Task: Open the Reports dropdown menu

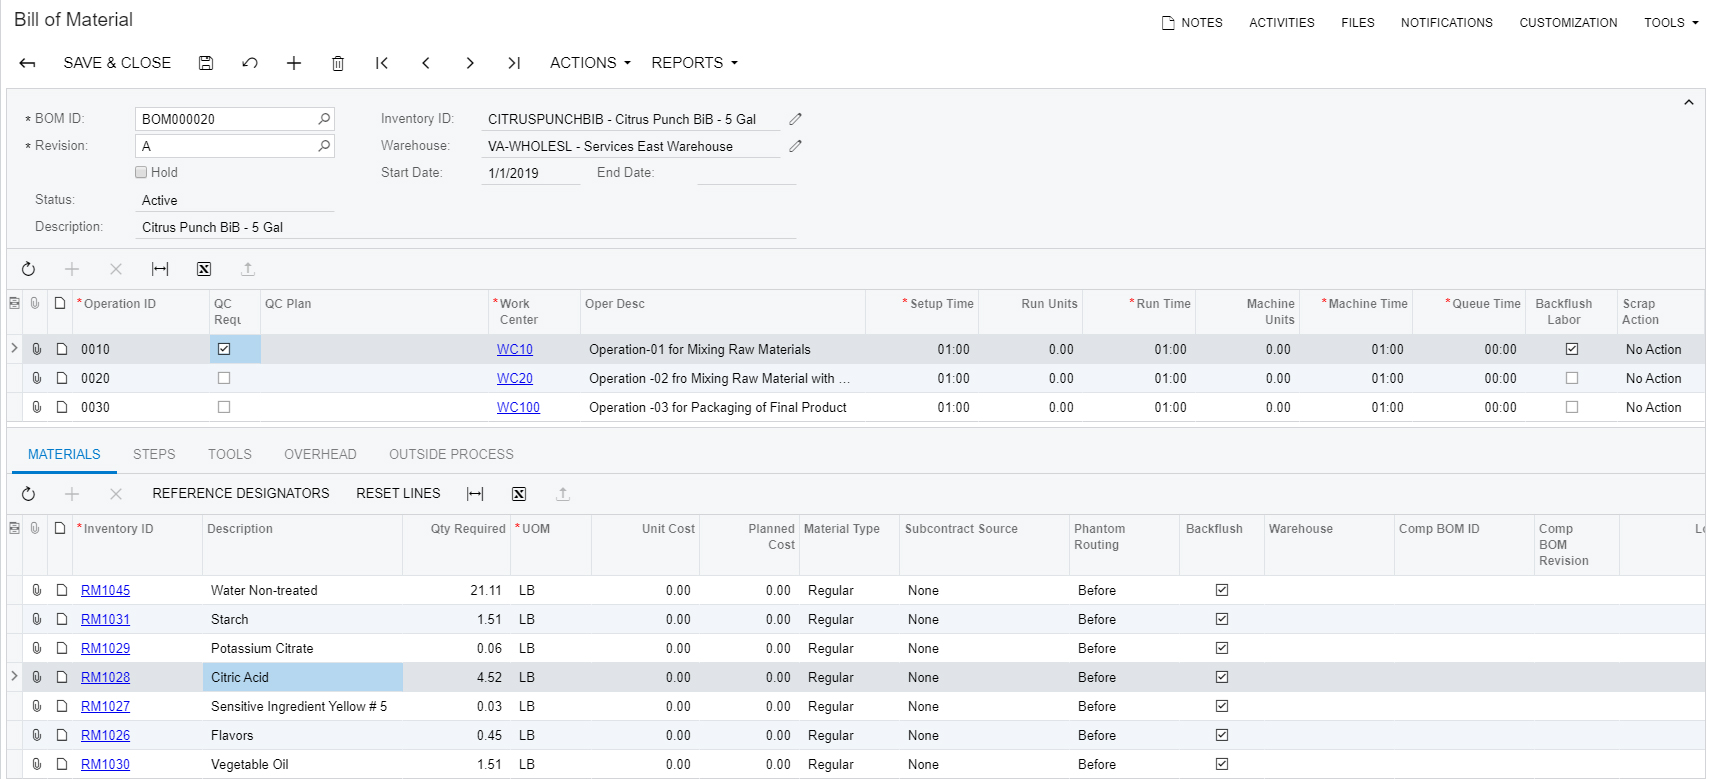Action: point(694,62)
